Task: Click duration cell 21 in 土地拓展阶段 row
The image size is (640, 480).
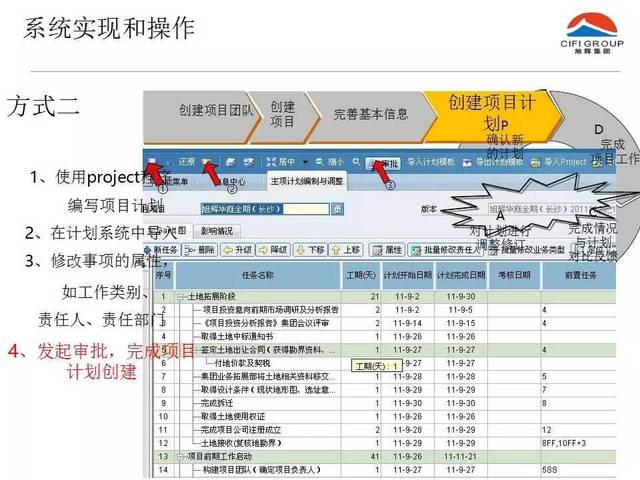Action: [361, 297]
